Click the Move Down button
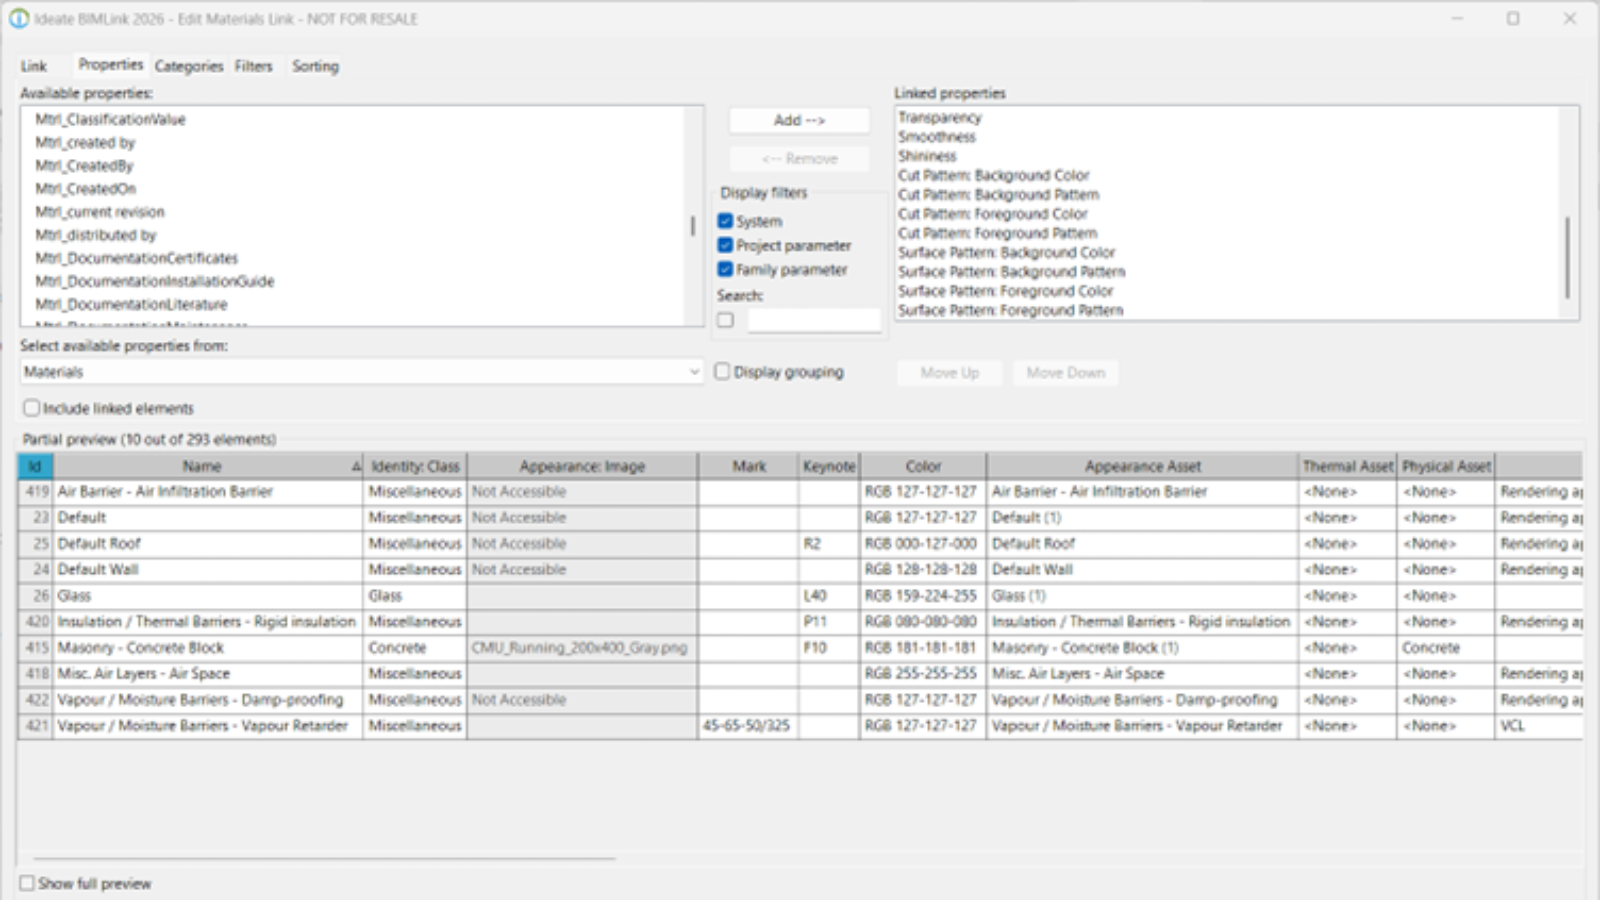 1064,372
